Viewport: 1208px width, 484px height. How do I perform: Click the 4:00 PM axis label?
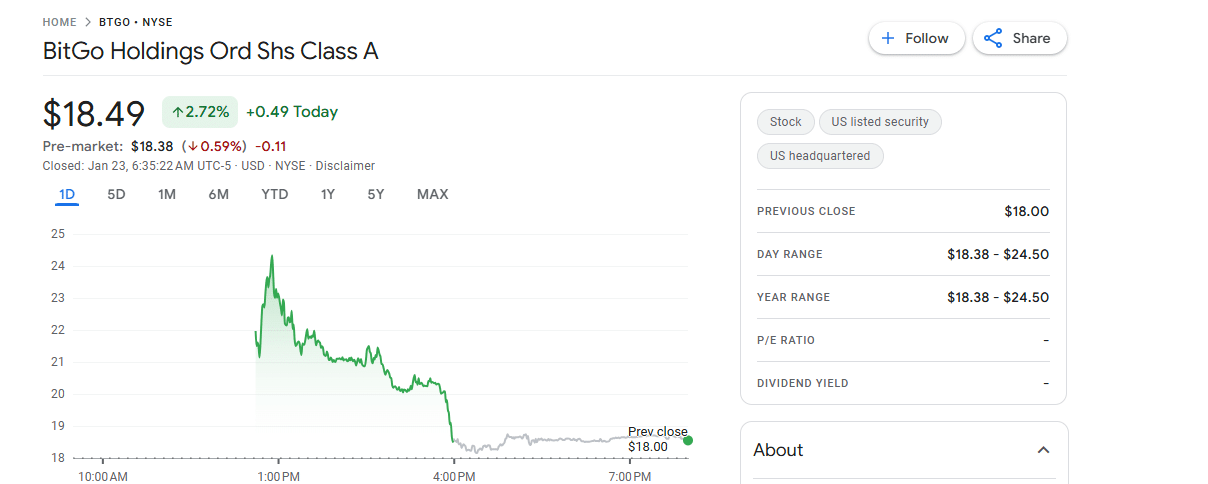[x=454, y=477]
